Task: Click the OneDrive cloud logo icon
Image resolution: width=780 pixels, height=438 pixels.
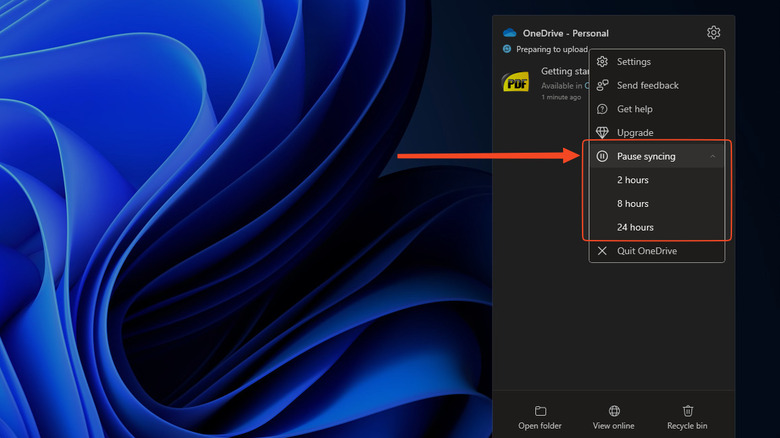Action: click(509, 33)
